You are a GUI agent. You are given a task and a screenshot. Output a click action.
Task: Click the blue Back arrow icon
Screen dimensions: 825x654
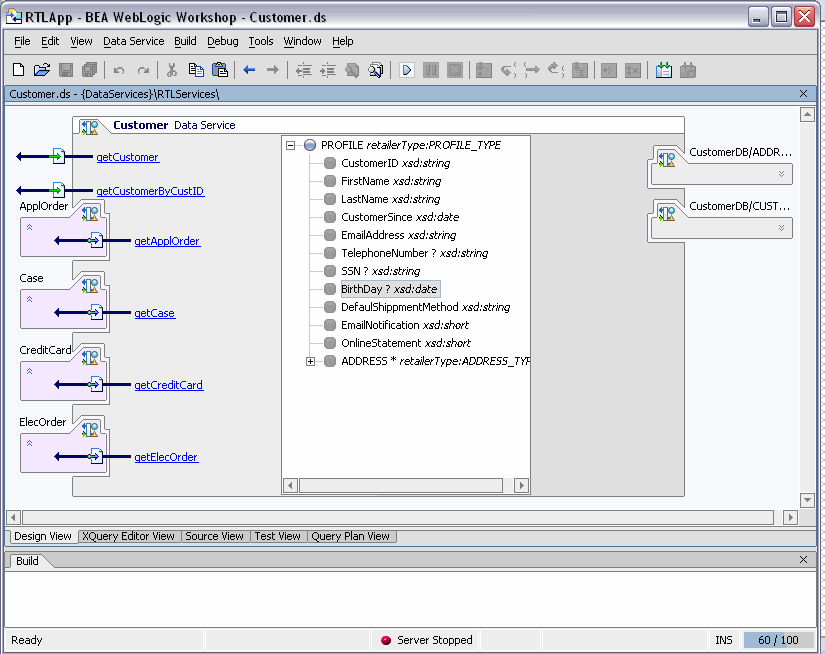tap(249, 70)
